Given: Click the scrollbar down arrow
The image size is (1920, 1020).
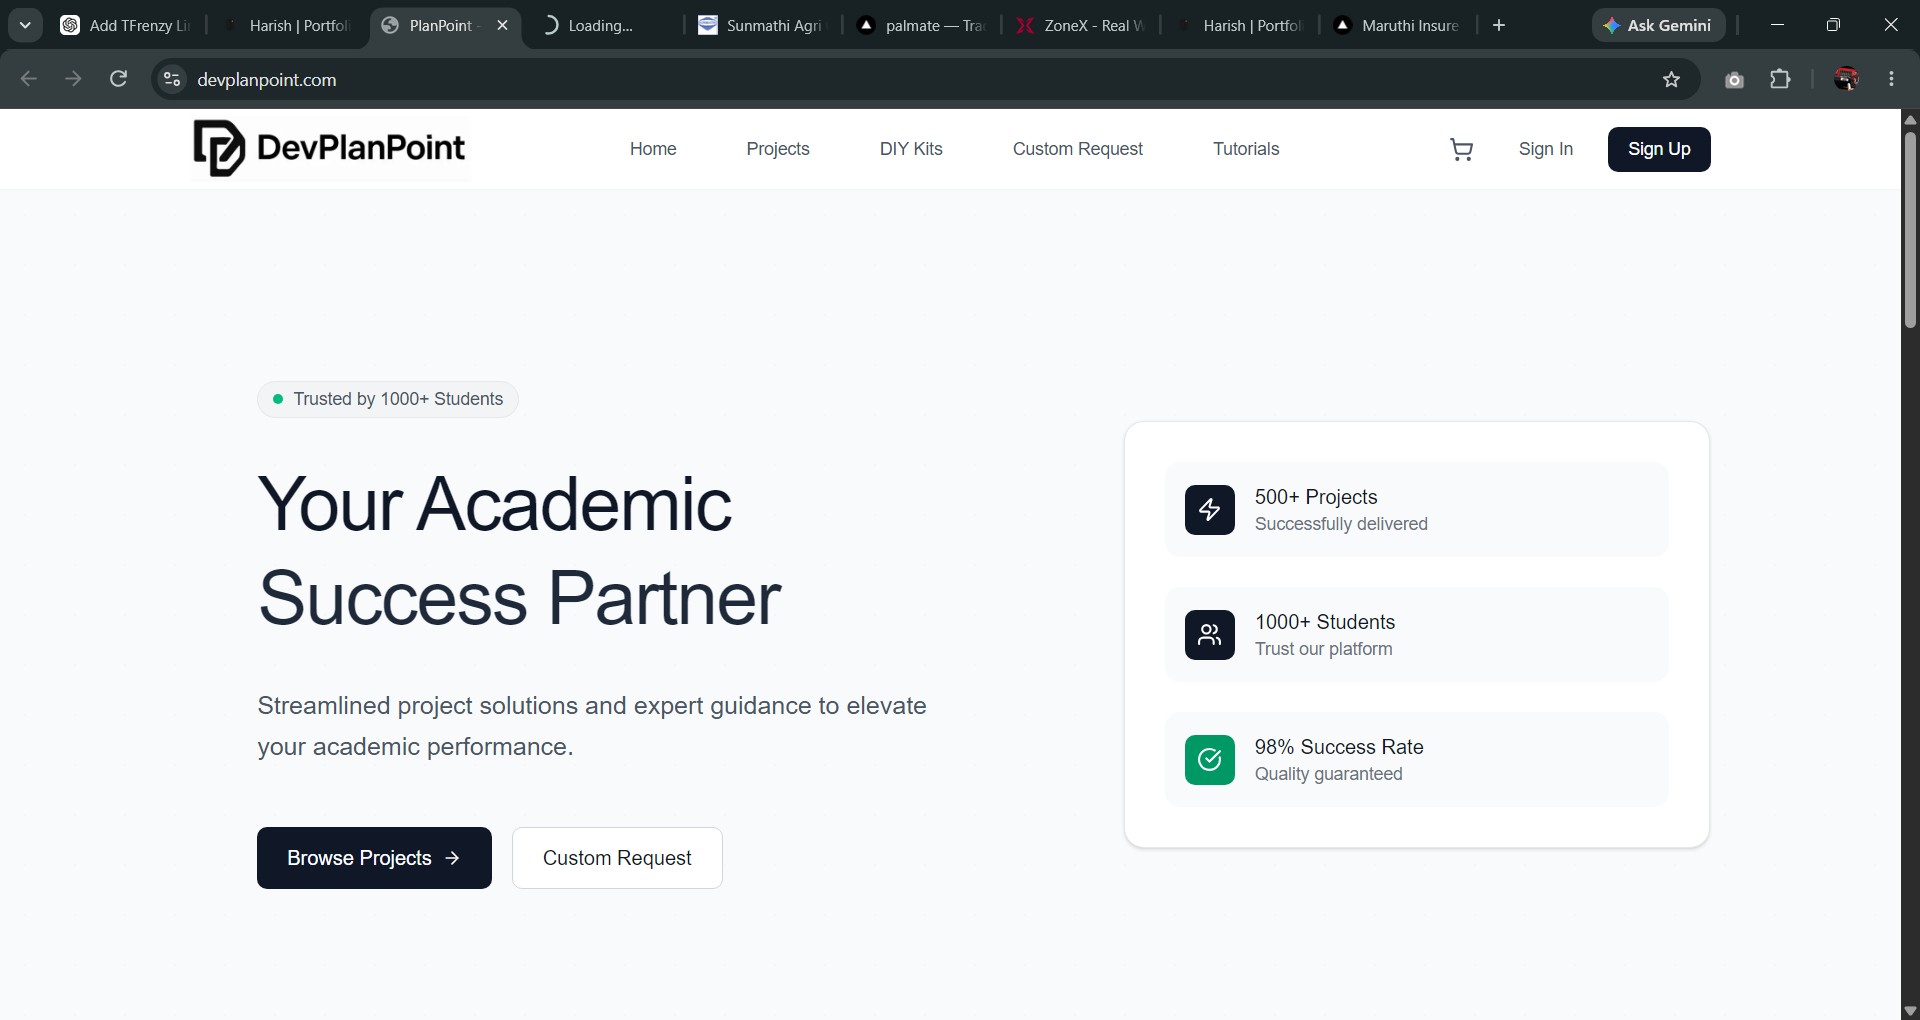Looking at the screenshot, I should (1910, 1010).
